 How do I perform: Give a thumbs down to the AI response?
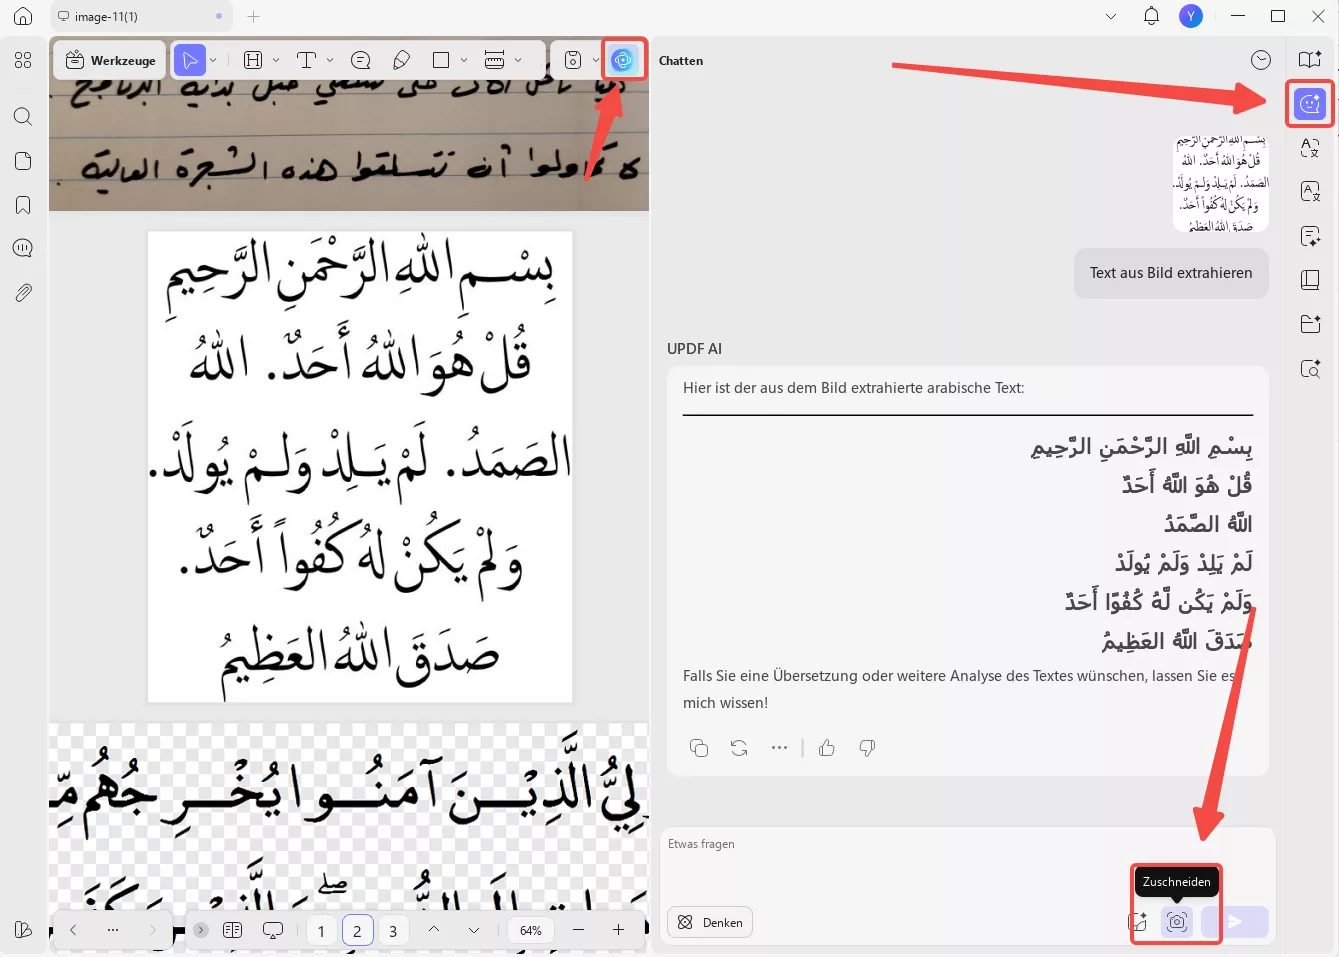866,747
